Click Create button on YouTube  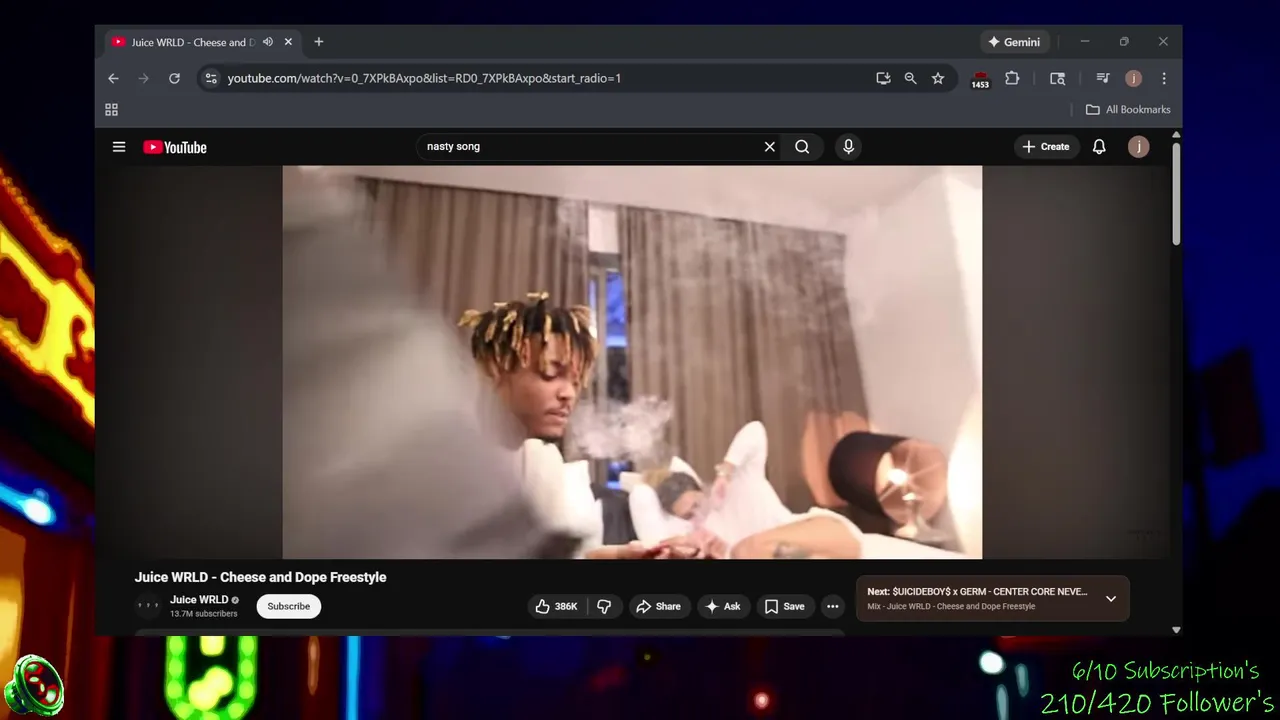coord(1046,147)
